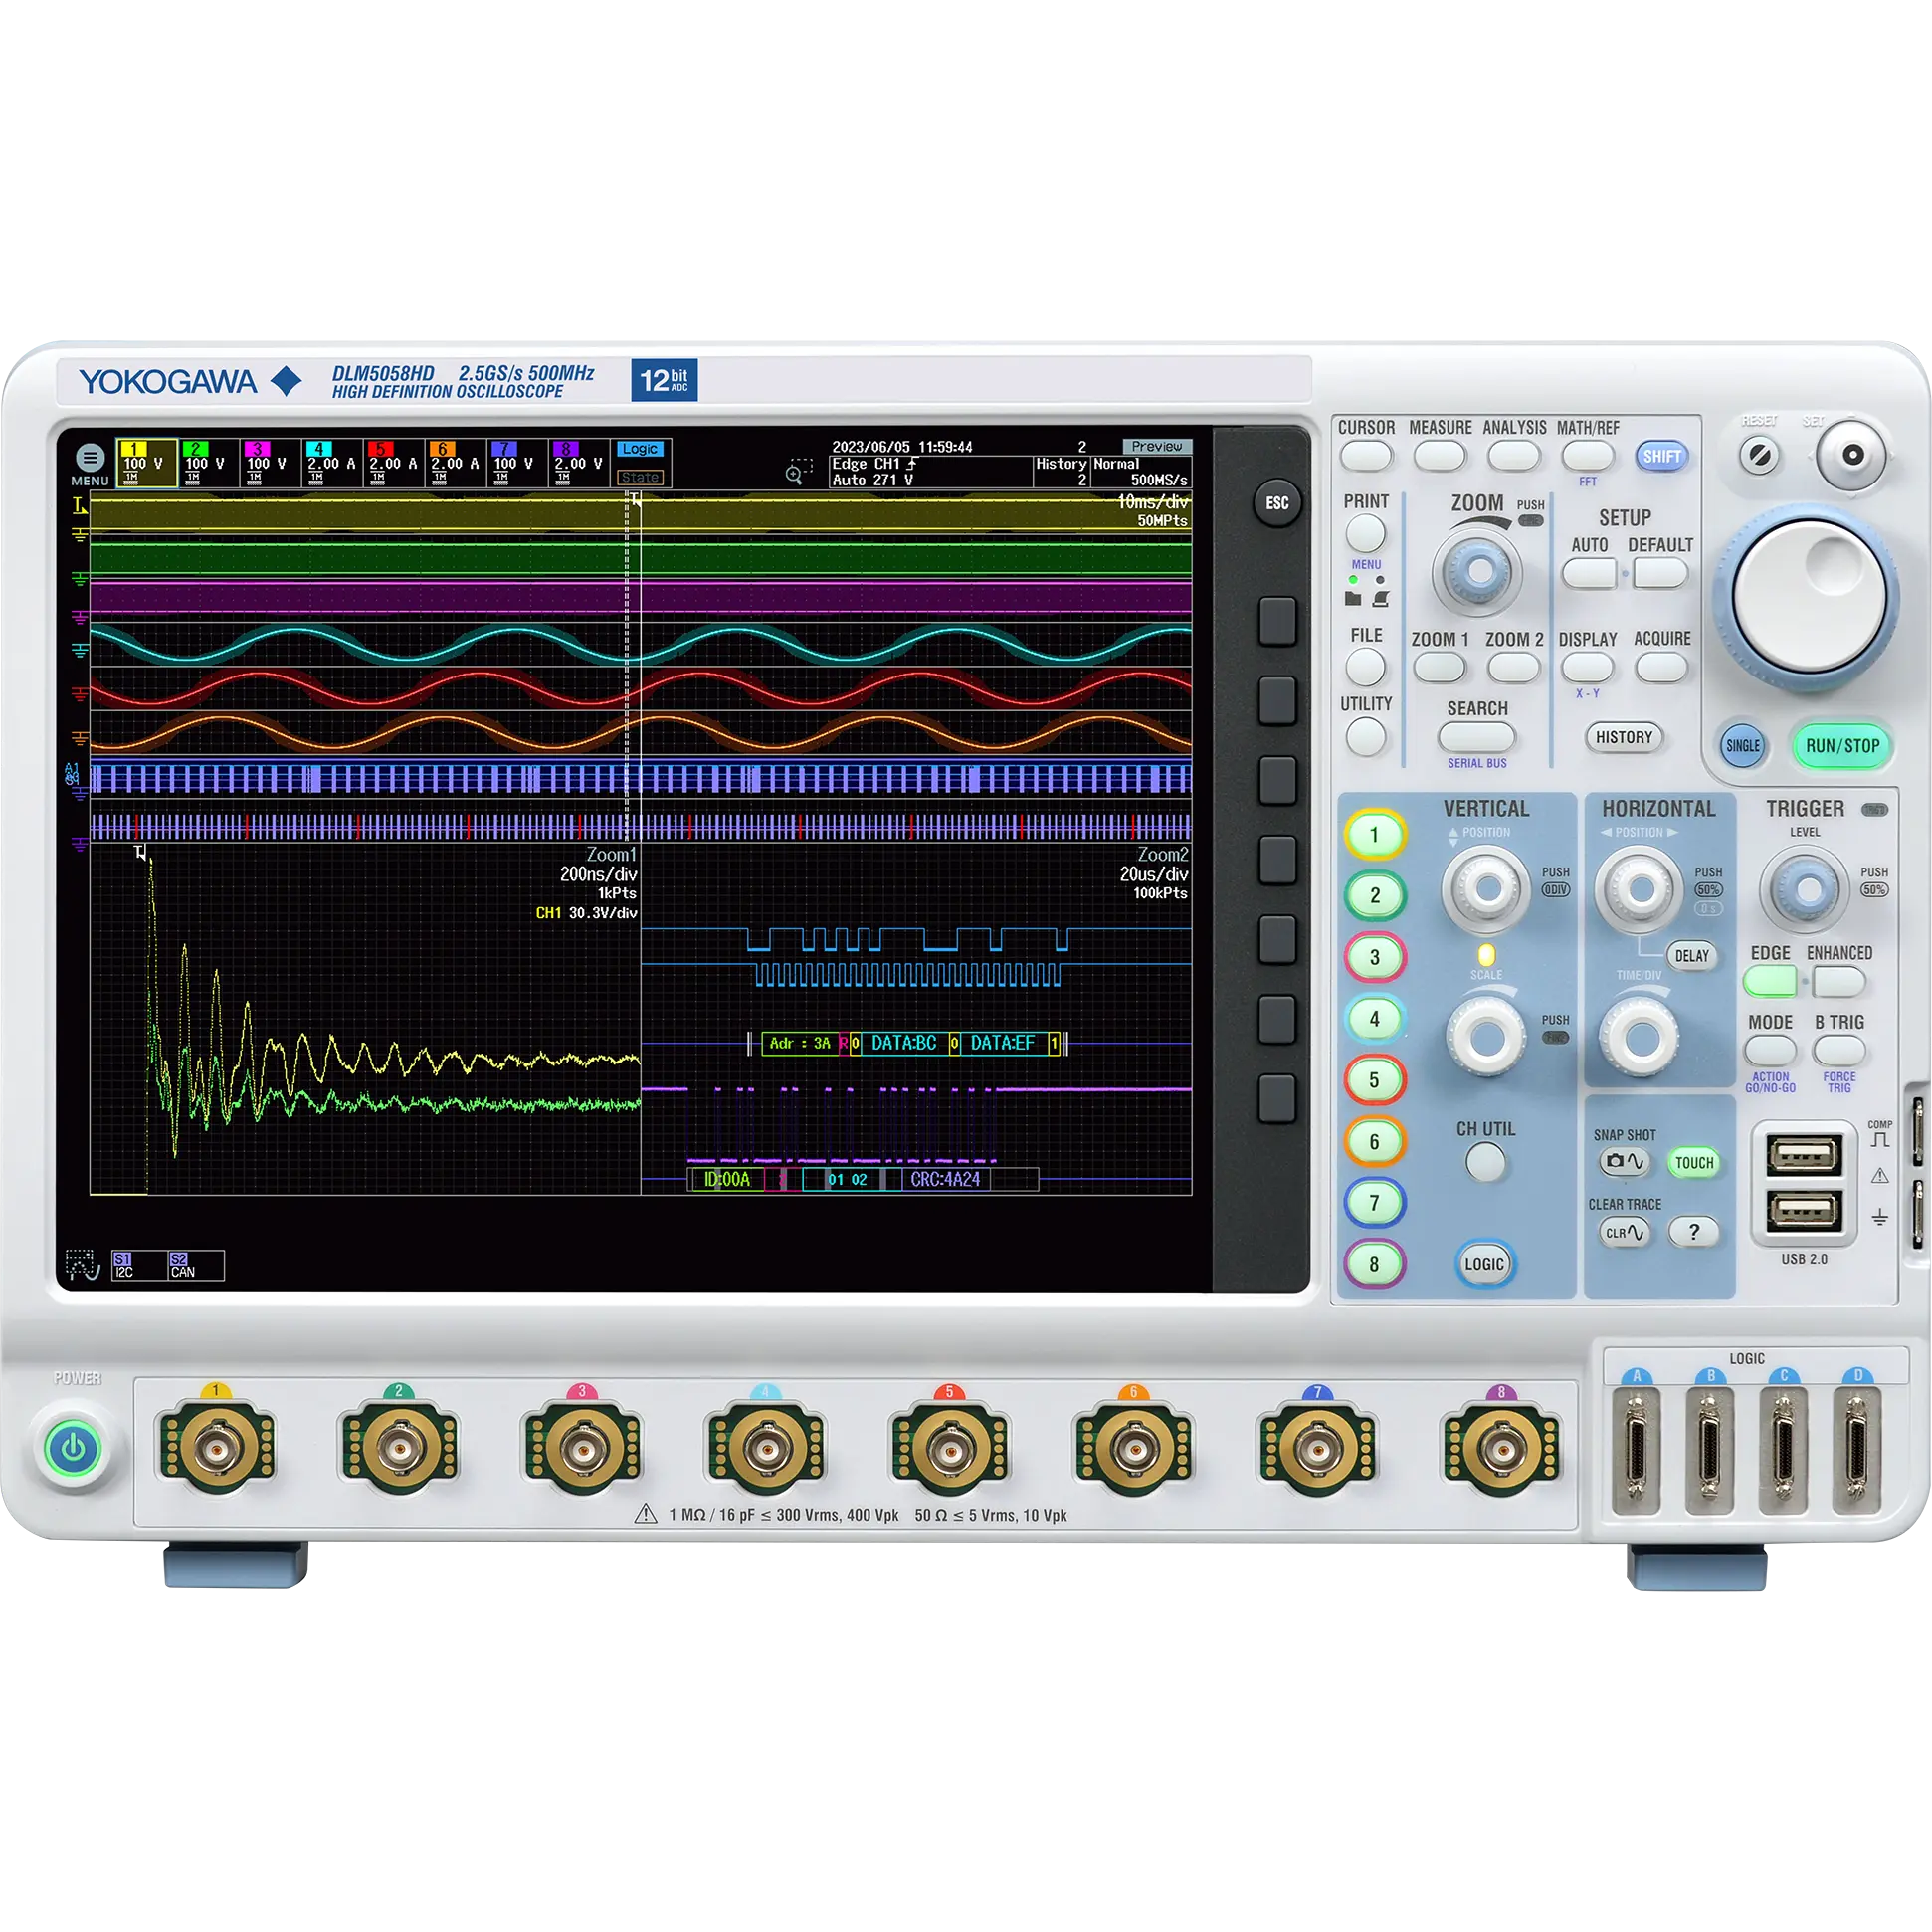The image size is (1932, 1932).
Task: Open the channel 1 100 V settings box
Action: coord(147,463)
